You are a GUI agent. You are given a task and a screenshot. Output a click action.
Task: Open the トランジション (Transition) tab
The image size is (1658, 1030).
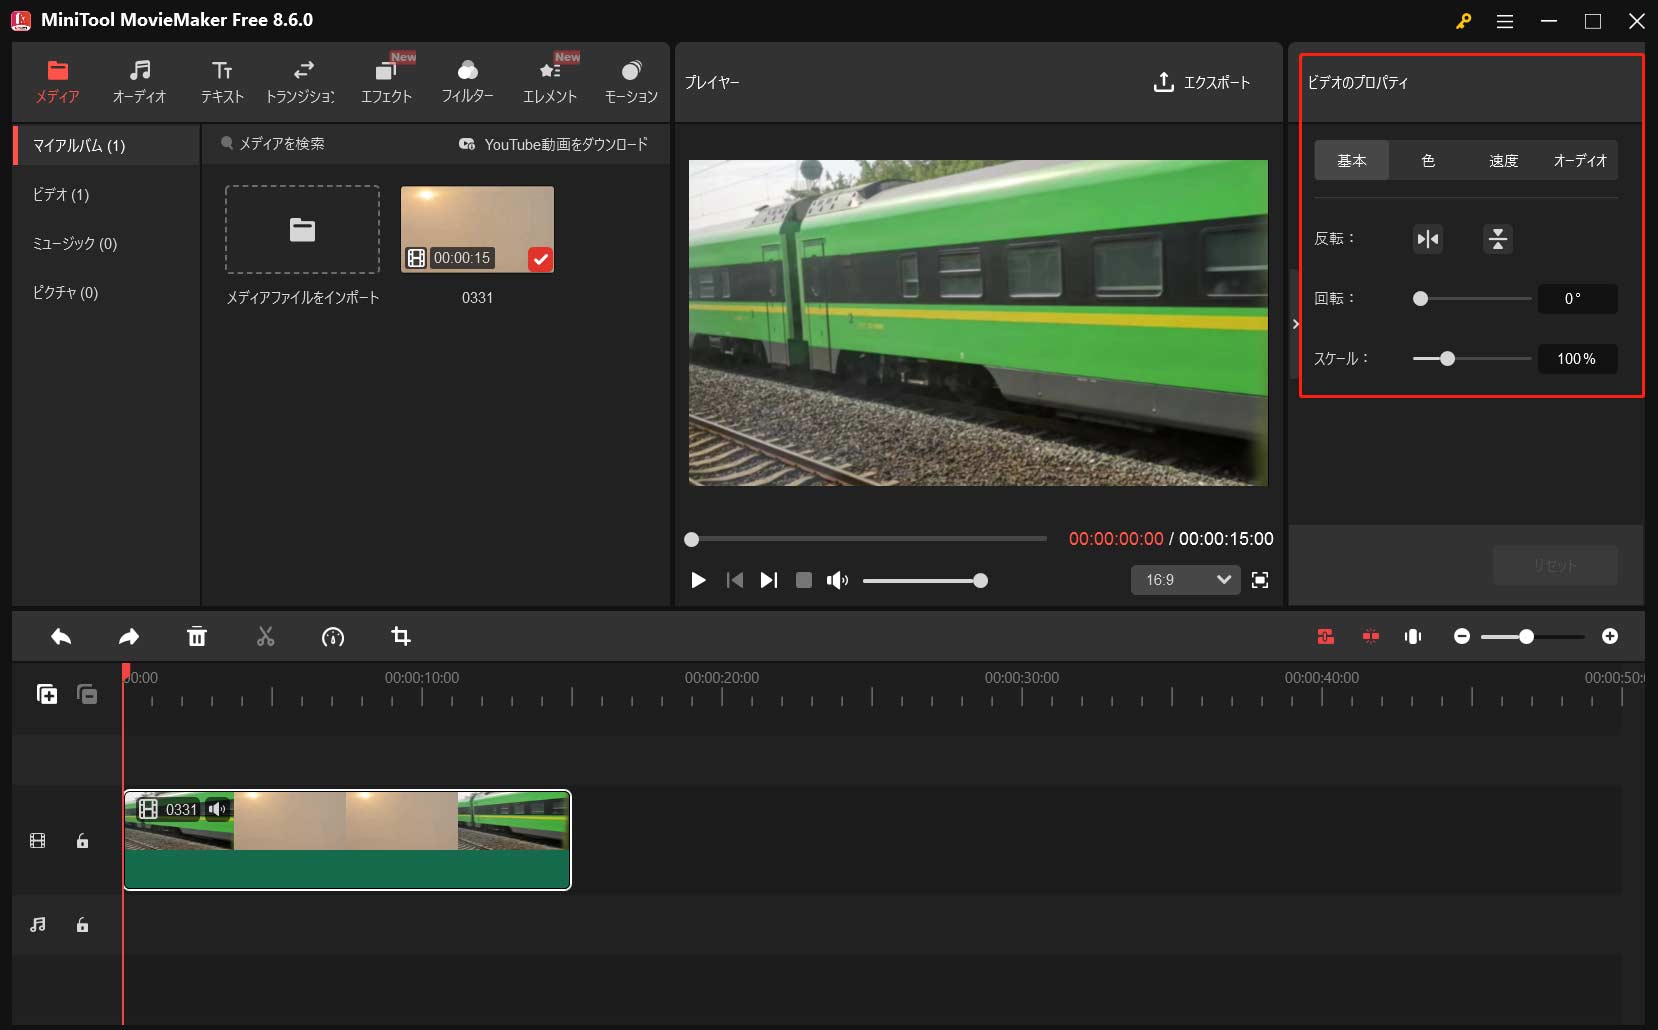(x=301, y=81)
